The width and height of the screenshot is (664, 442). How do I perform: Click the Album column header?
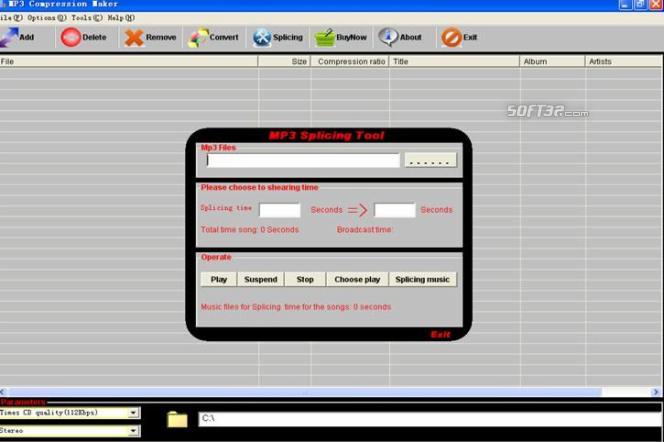(552, 61)
